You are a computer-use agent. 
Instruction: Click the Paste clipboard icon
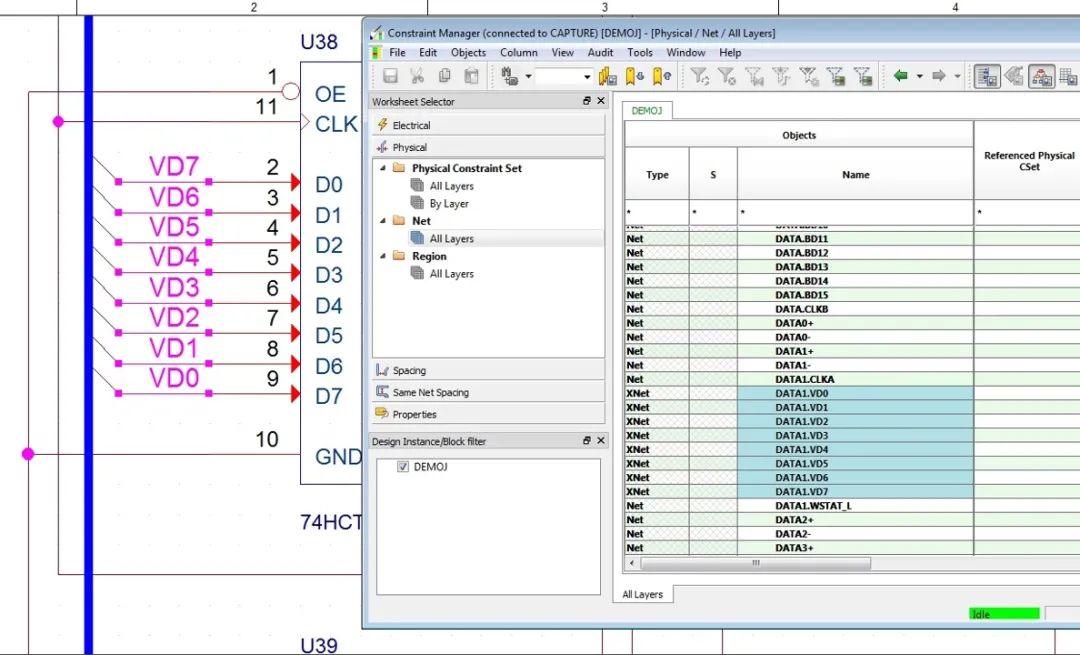(x=472, y=76)
